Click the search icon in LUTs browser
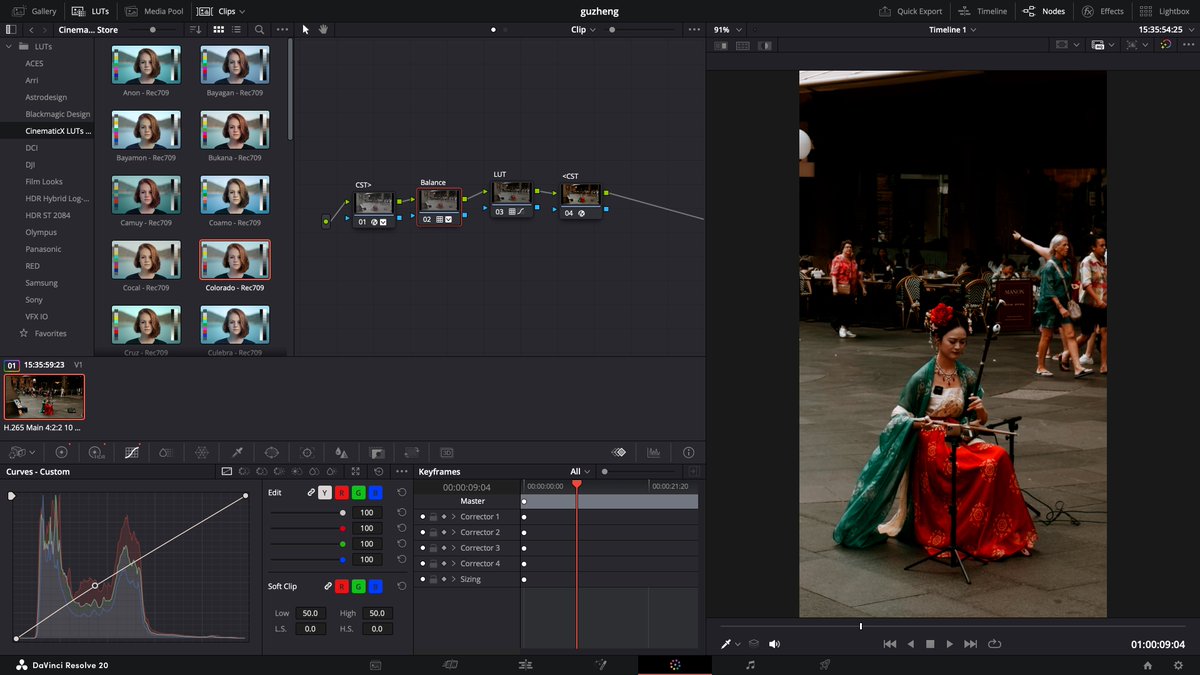1200x675 pixels. tap(260, 30)
